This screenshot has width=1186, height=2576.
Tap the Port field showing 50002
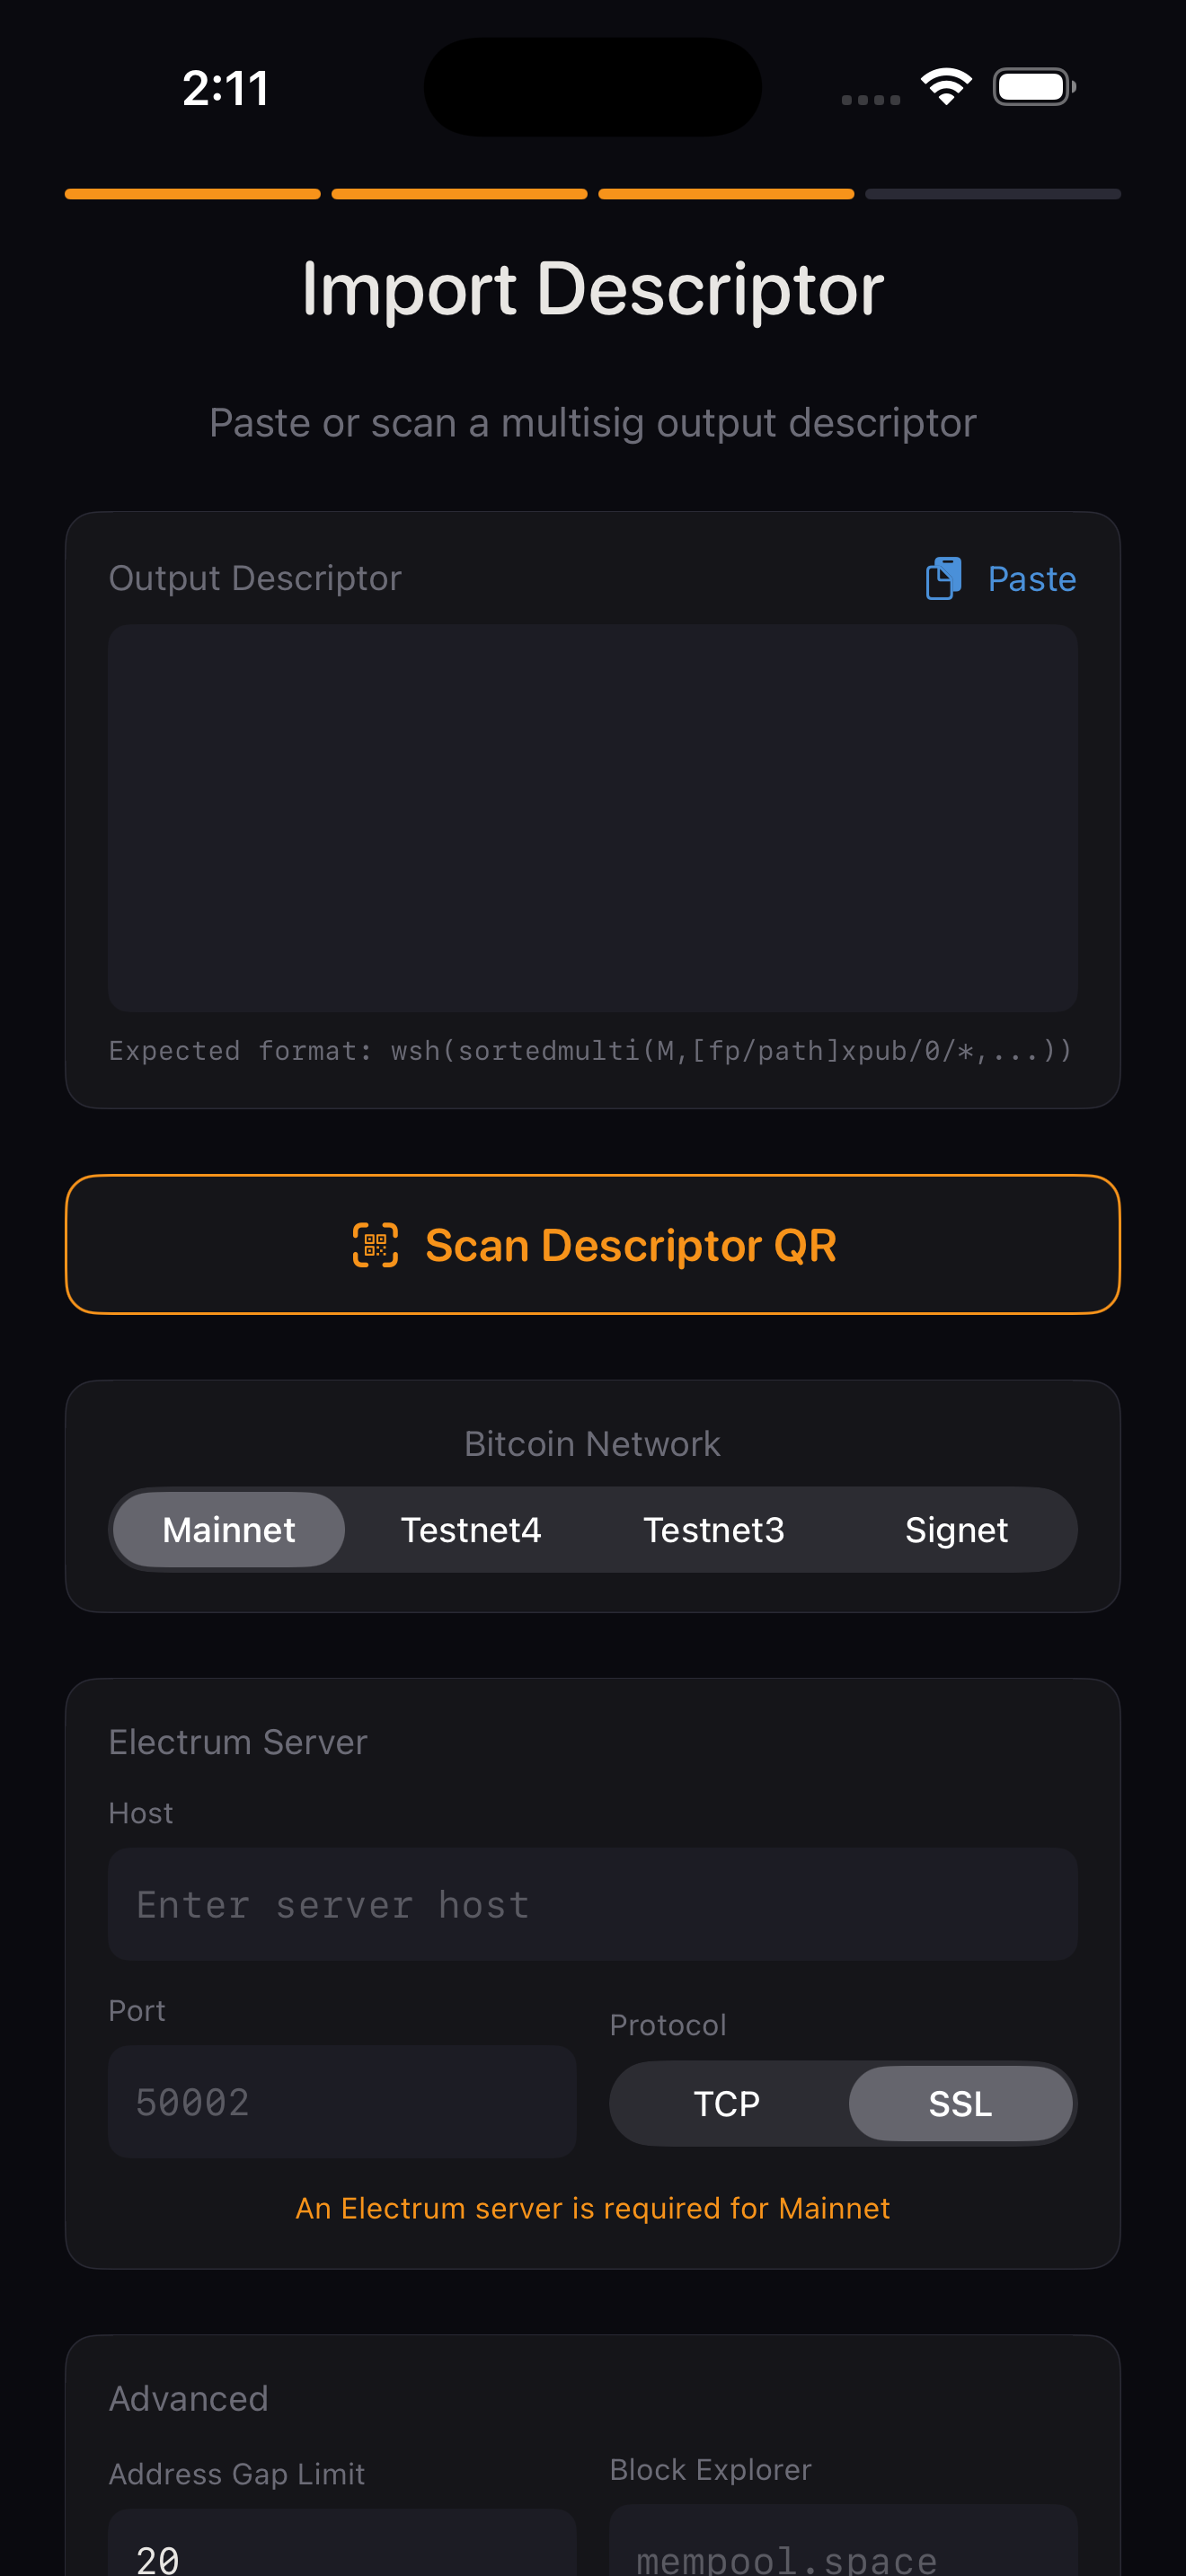342,2101
